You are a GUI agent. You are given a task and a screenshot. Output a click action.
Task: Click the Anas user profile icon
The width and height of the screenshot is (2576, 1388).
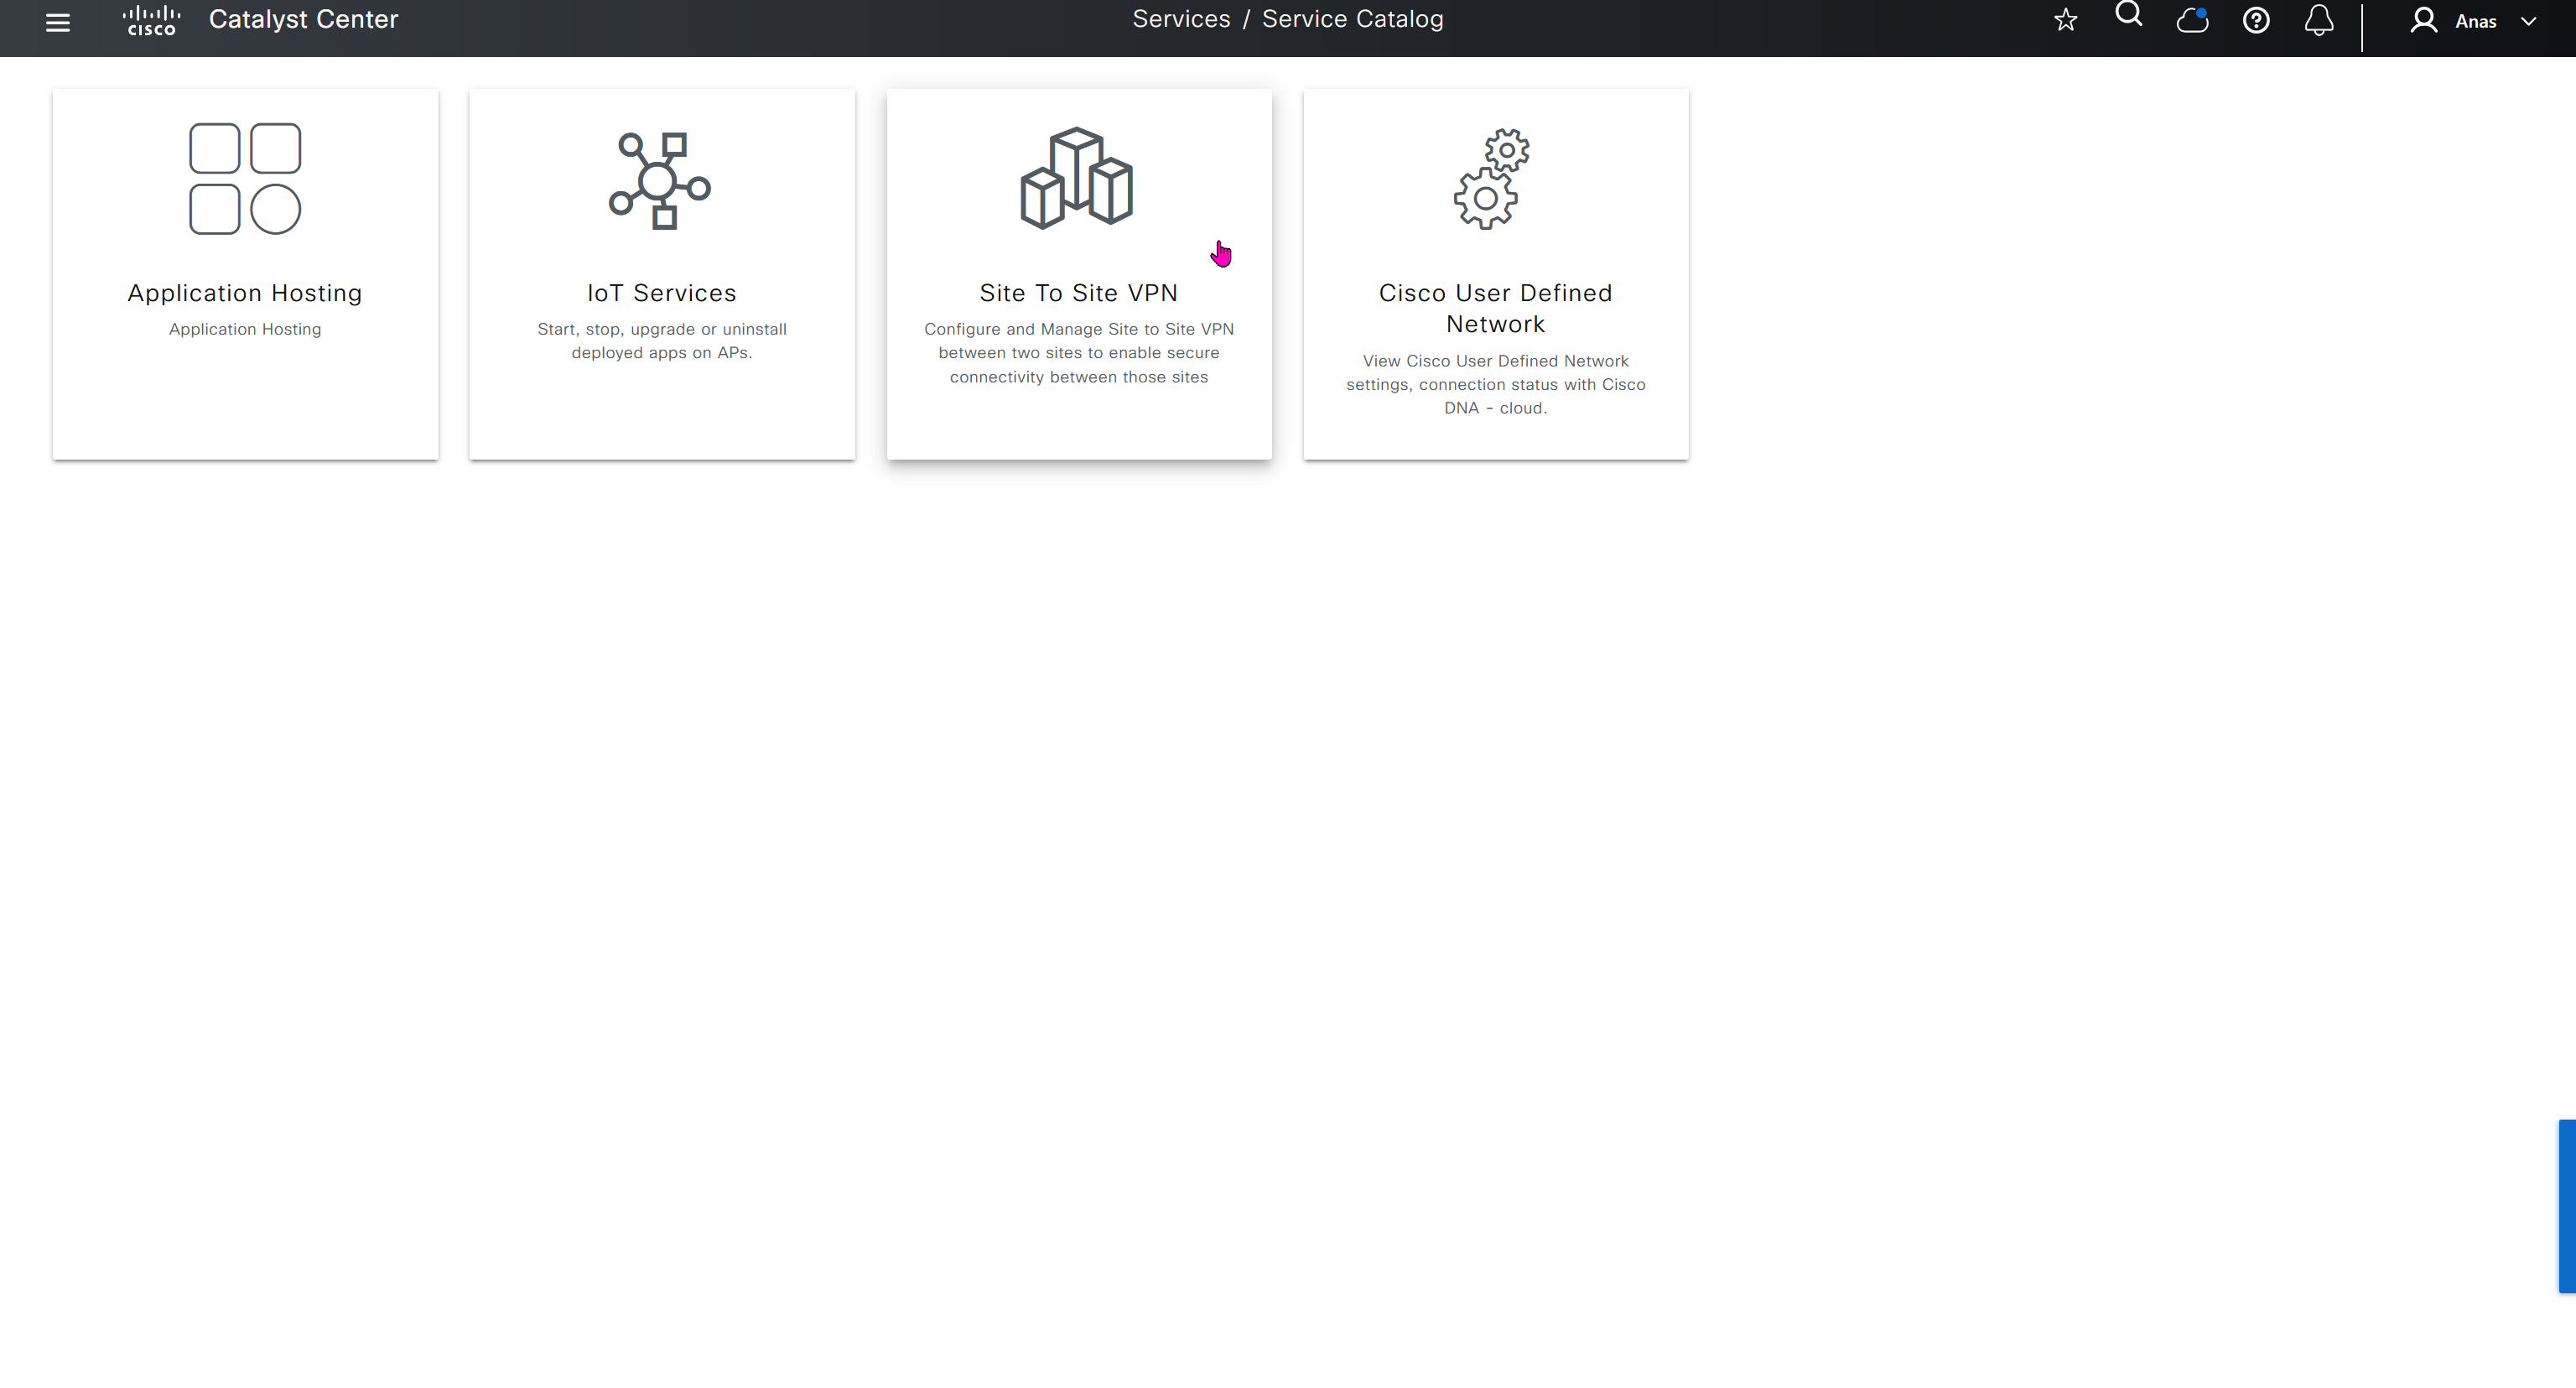point(2423,20)
